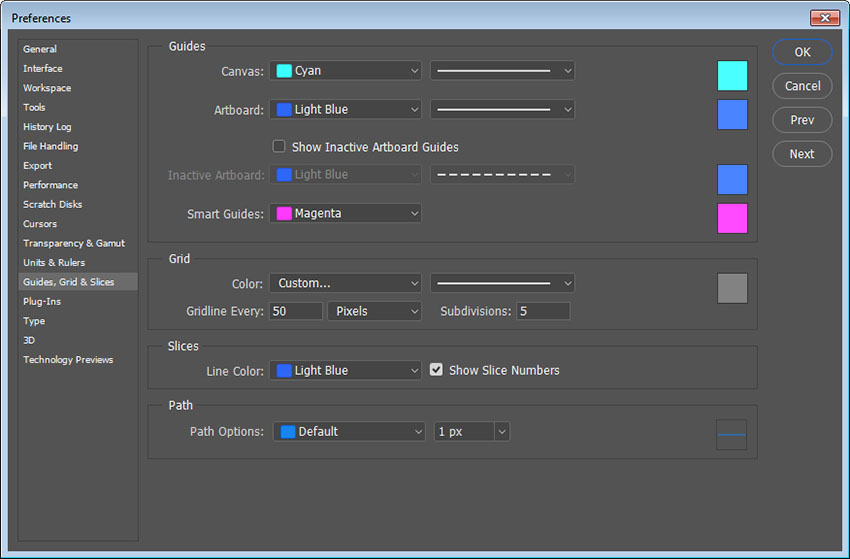
Task: Click the gray Grid color swatch
Action: (x=732, y=288)
